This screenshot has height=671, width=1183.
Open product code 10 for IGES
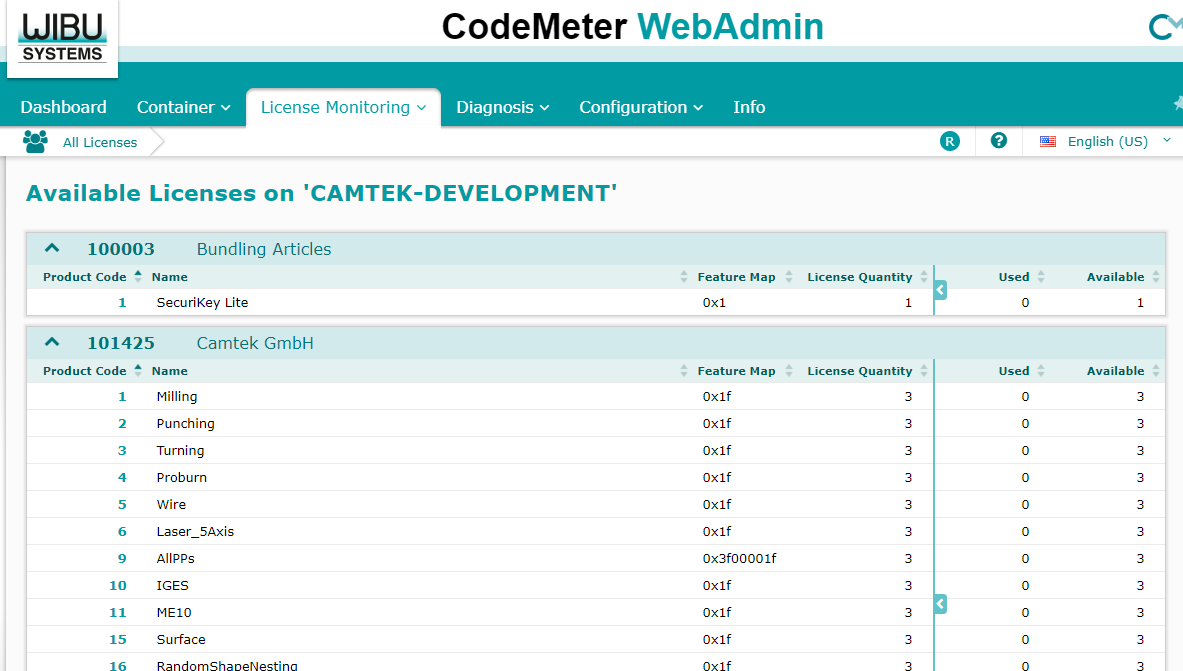(118, 586)
